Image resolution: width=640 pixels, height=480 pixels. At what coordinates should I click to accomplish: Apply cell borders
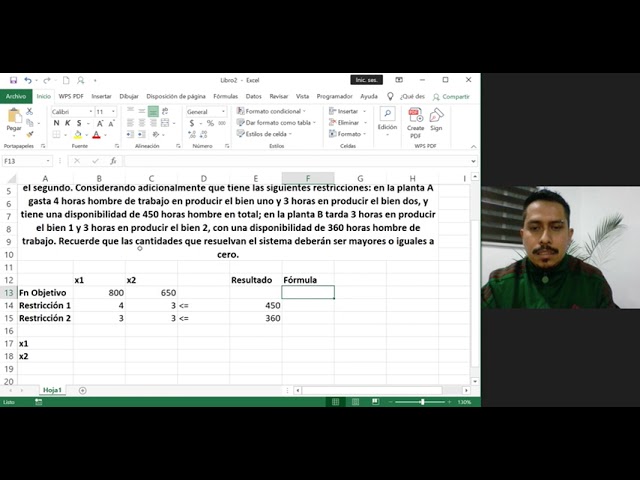pyautogui.click(x=56, y=135)
